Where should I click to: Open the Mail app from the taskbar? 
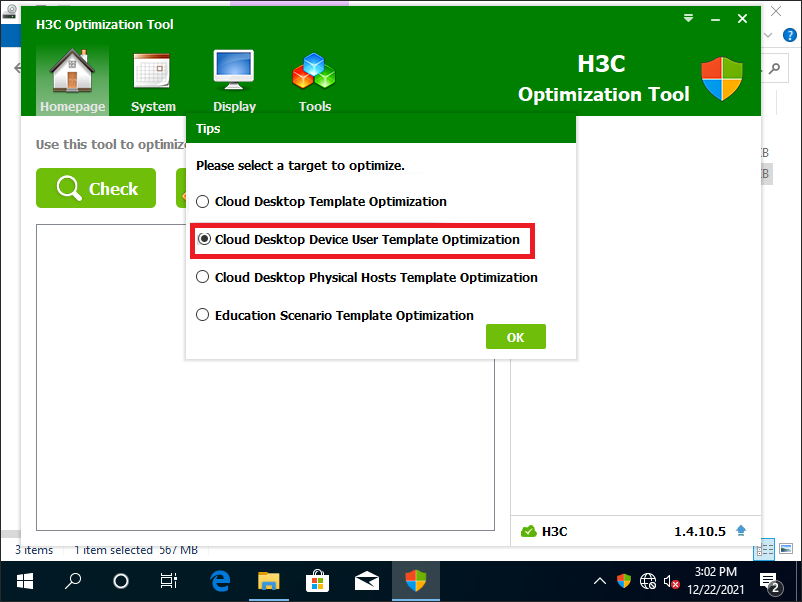(367, 581)
